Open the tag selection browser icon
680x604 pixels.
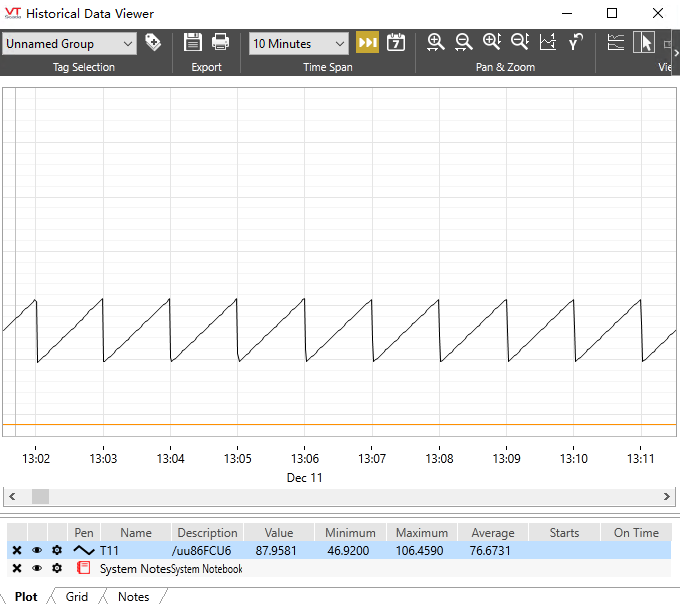153,43
